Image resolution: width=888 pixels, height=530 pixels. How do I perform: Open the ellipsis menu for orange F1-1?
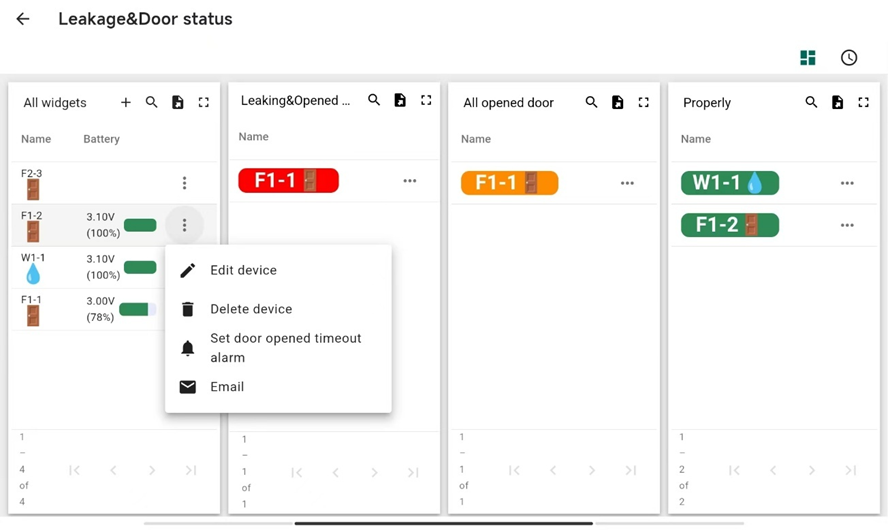tap(627, 183)
